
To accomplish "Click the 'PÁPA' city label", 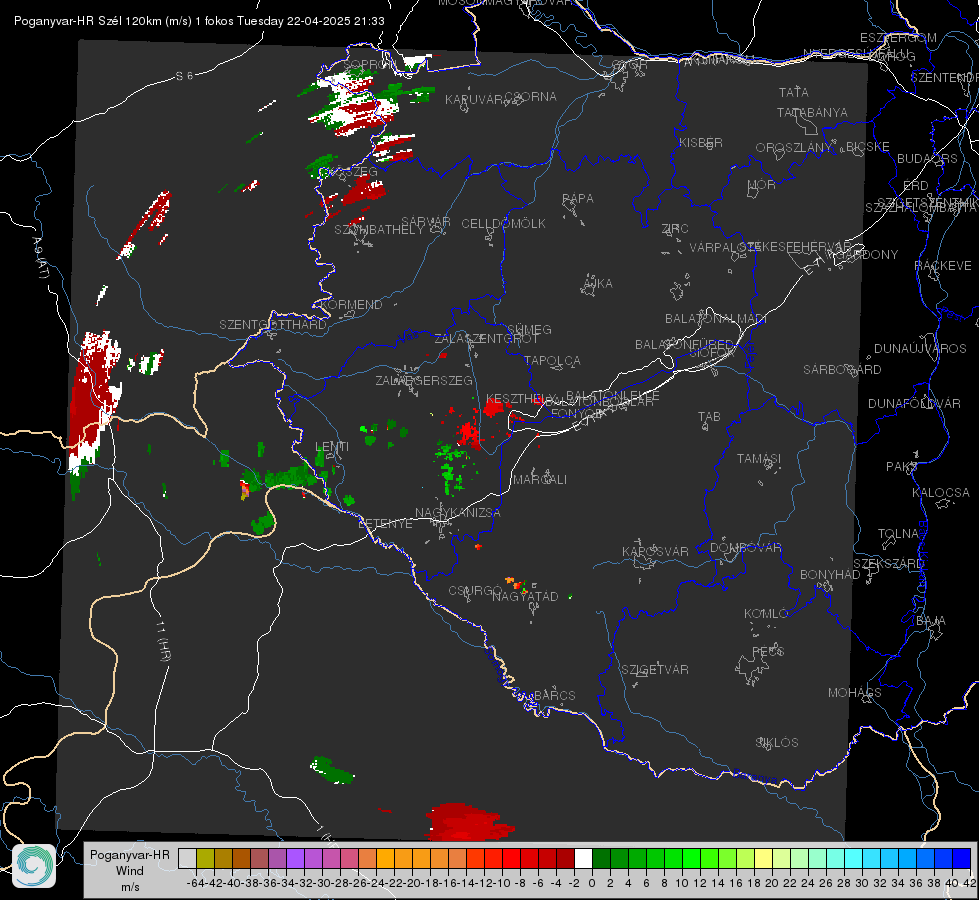I will 578,199.
